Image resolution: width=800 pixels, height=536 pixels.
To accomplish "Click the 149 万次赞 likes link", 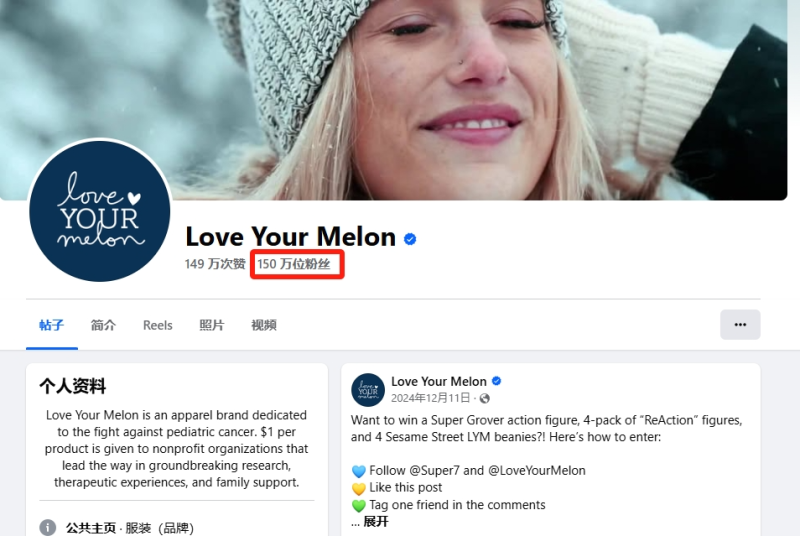I will pos(215,264).
